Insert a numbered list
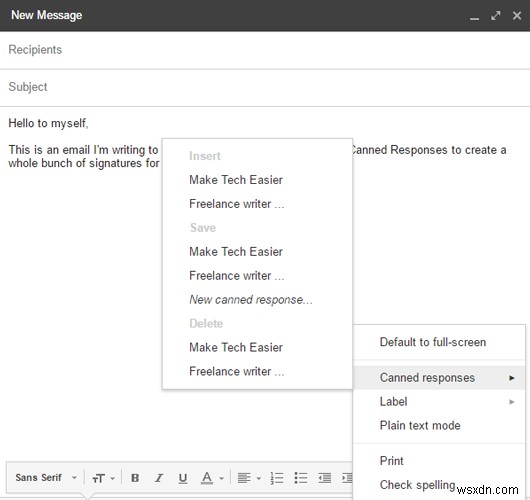530x500 pixels. click(x=277, y=478)
